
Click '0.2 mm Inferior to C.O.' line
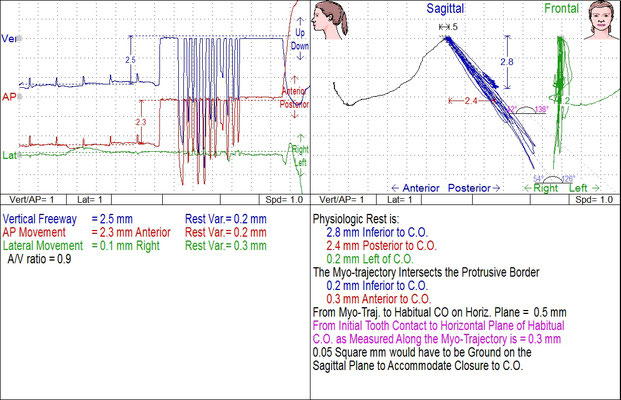(x=377, y=286)
